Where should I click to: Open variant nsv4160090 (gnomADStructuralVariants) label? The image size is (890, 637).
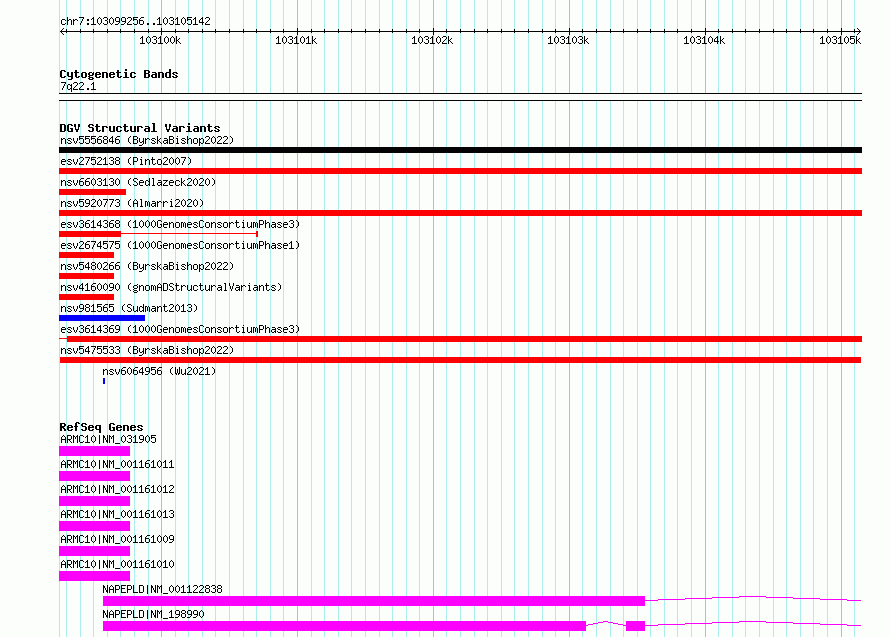point(171,287)
